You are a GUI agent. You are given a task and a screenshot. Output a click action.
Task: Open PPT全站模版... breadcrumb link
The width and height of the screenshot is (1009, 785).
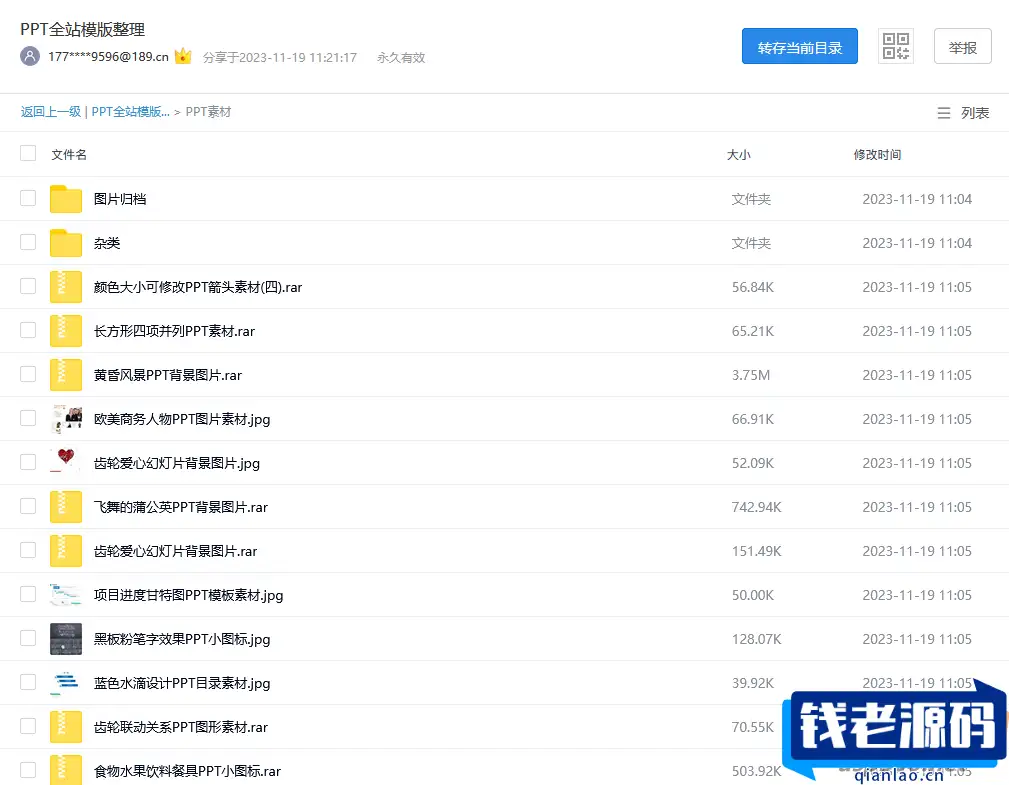(131, 112)
